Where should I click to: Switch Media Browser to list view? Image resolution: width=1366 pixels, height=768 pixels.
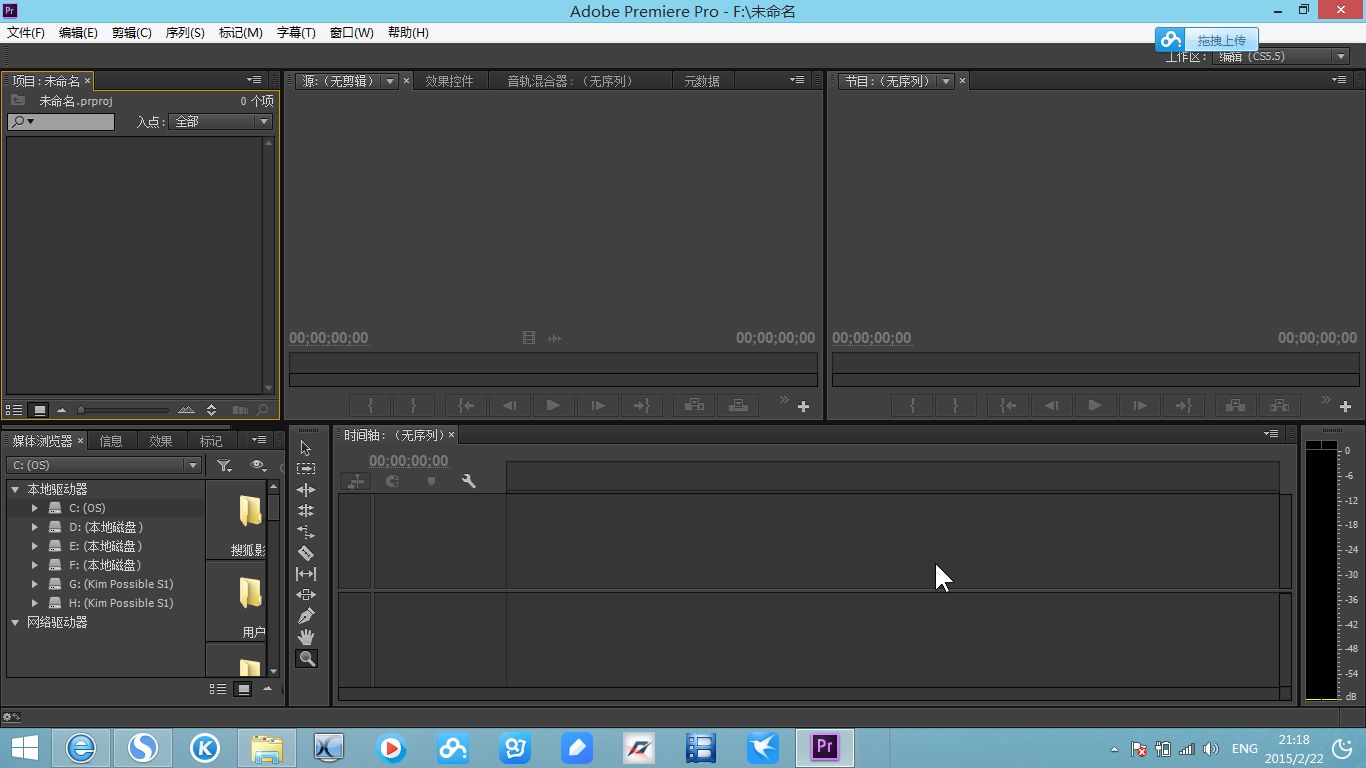click(217, 689)
